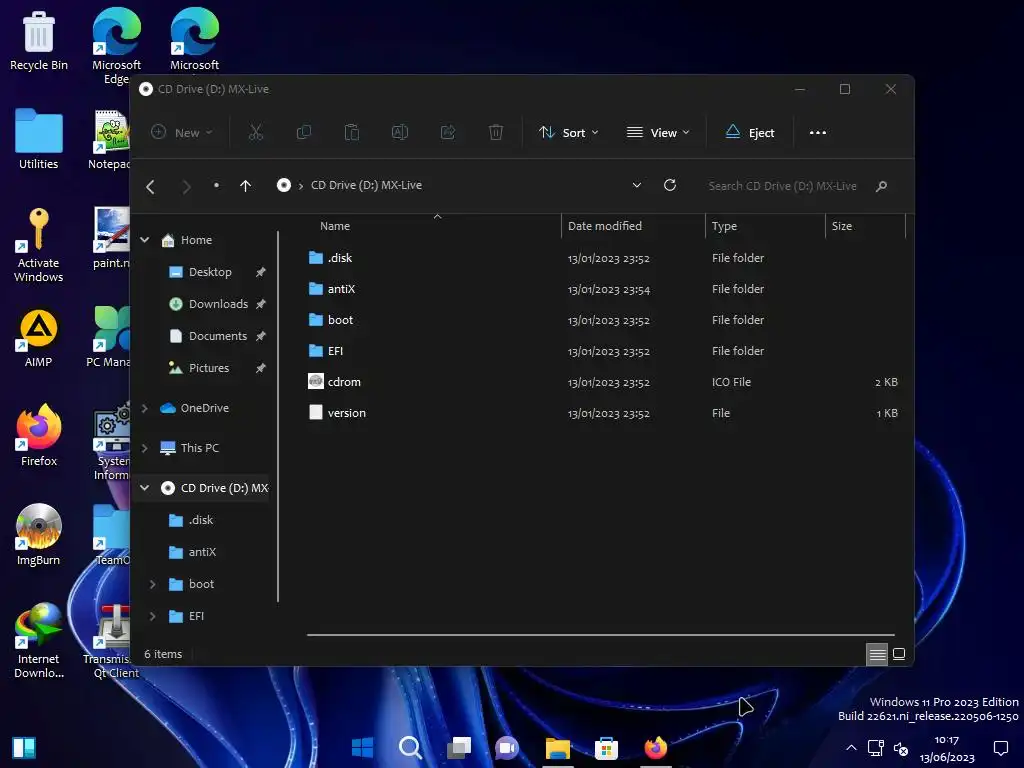The height and width of the screenshot is (768, 1024).
Task: Sort by Size column header
Action: tap(842, 226)
